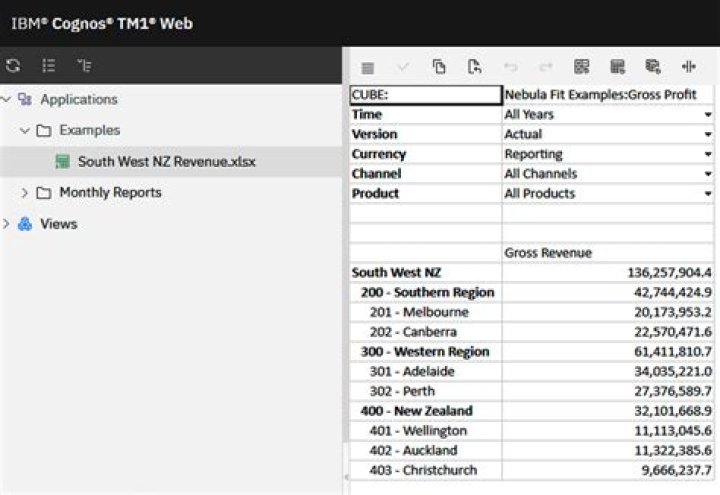Click the paste icon in sheet toolbar
This screenshot has height=495, width=720.
474,67
